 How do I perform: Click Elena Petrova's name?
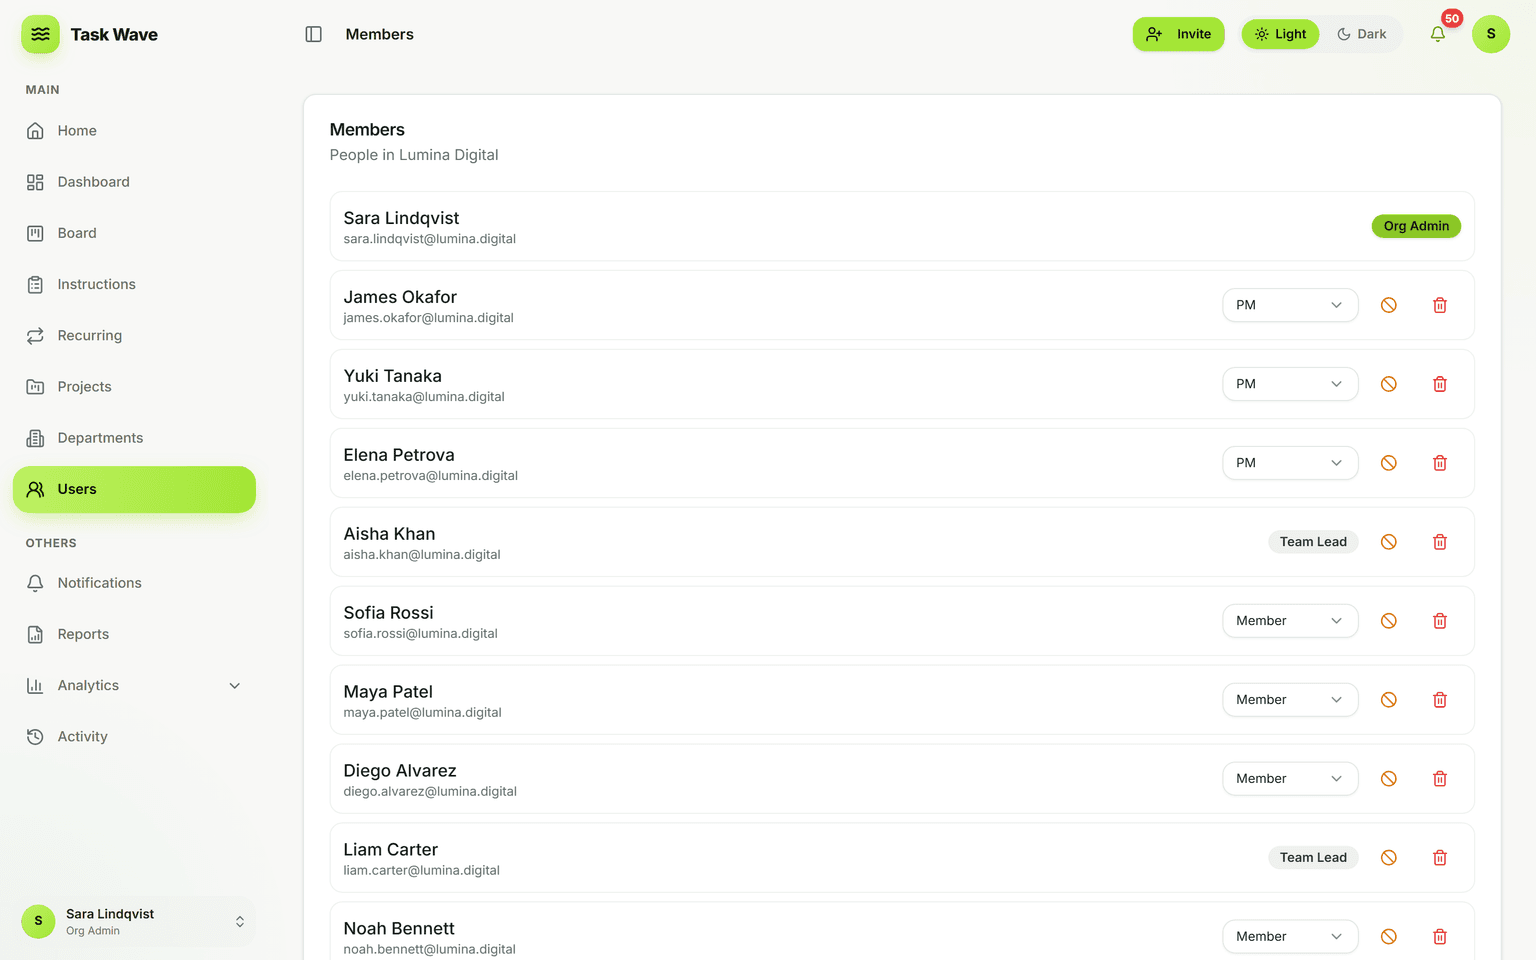399,455
